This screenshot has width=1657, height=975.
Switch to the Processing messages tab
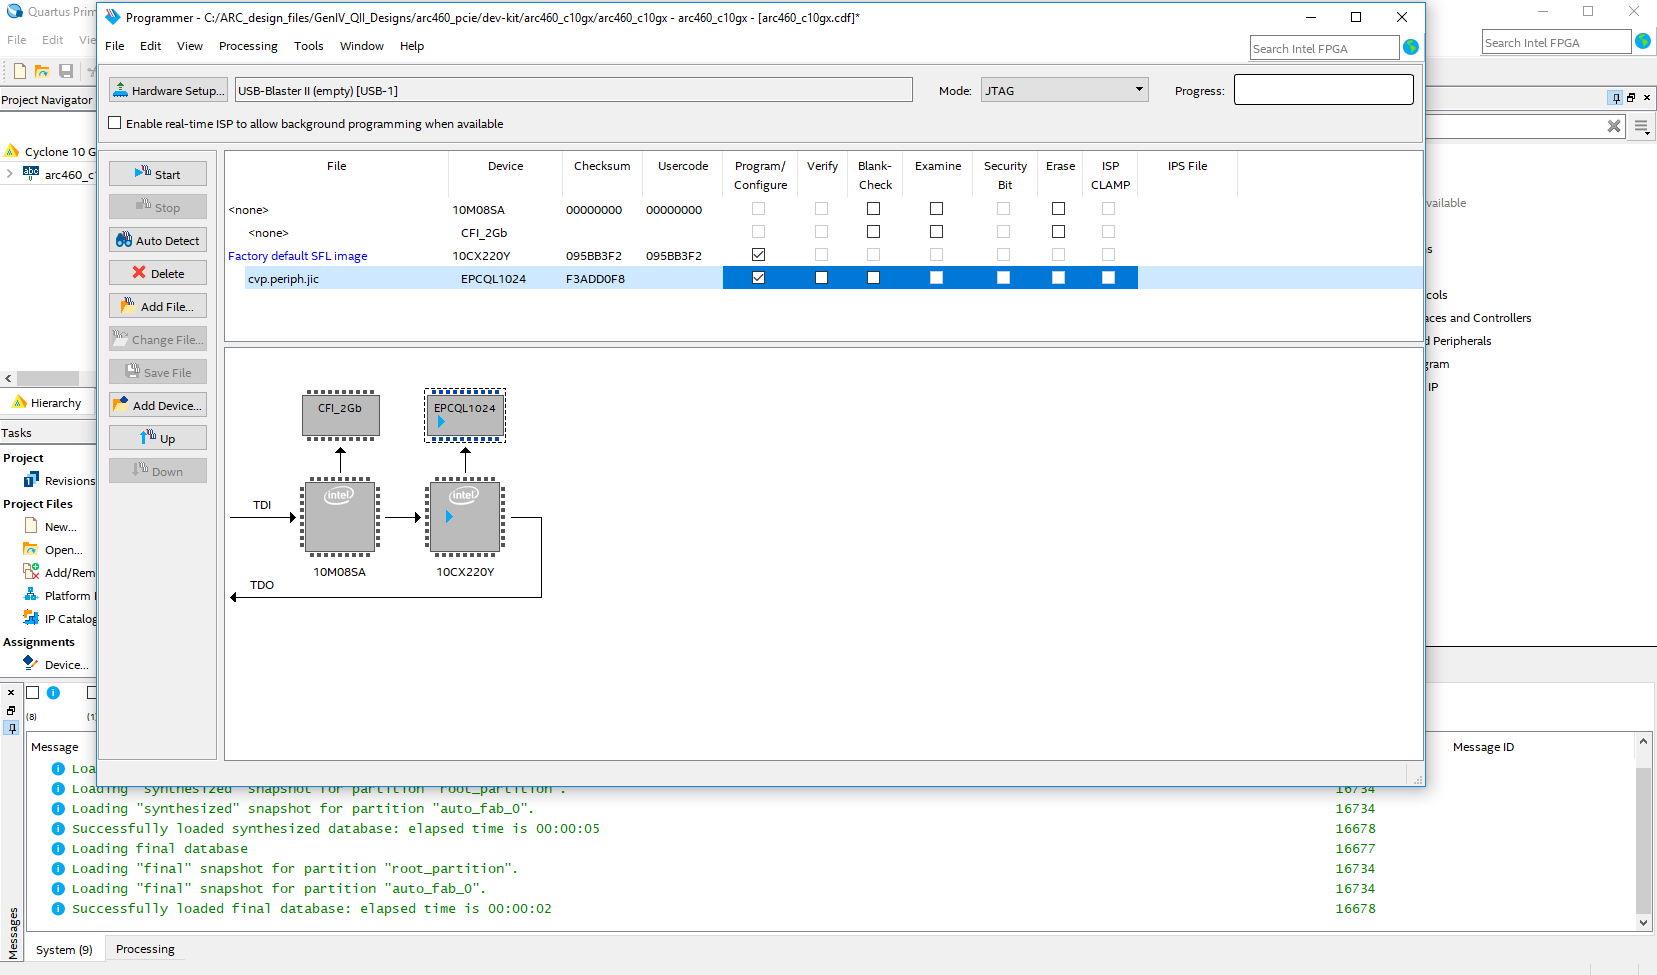145,949
